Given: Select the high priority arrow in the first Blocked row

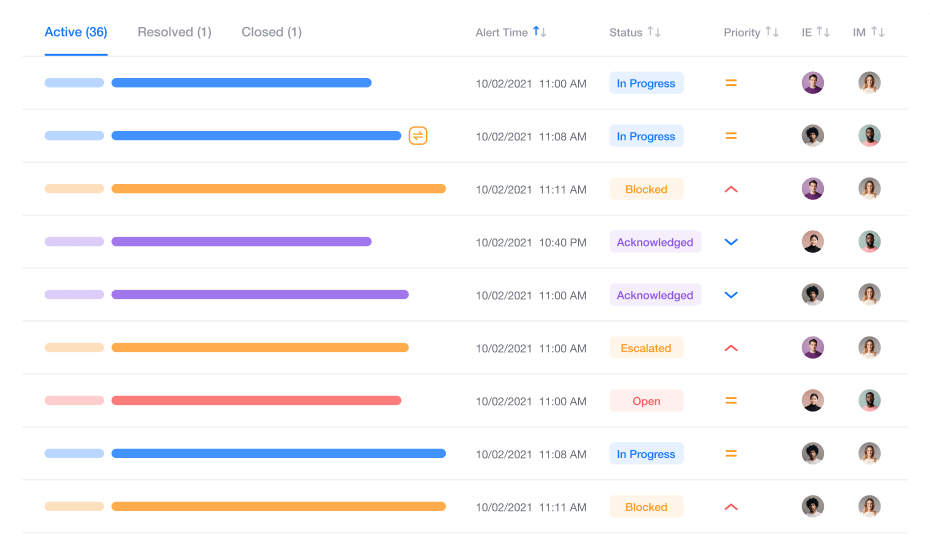Looking at the screenshot, I should (731, 189).
